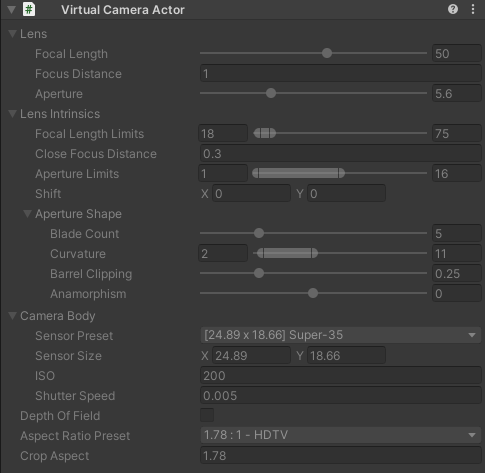Collapse the Lens Intrinsics section

pos(13,114)
